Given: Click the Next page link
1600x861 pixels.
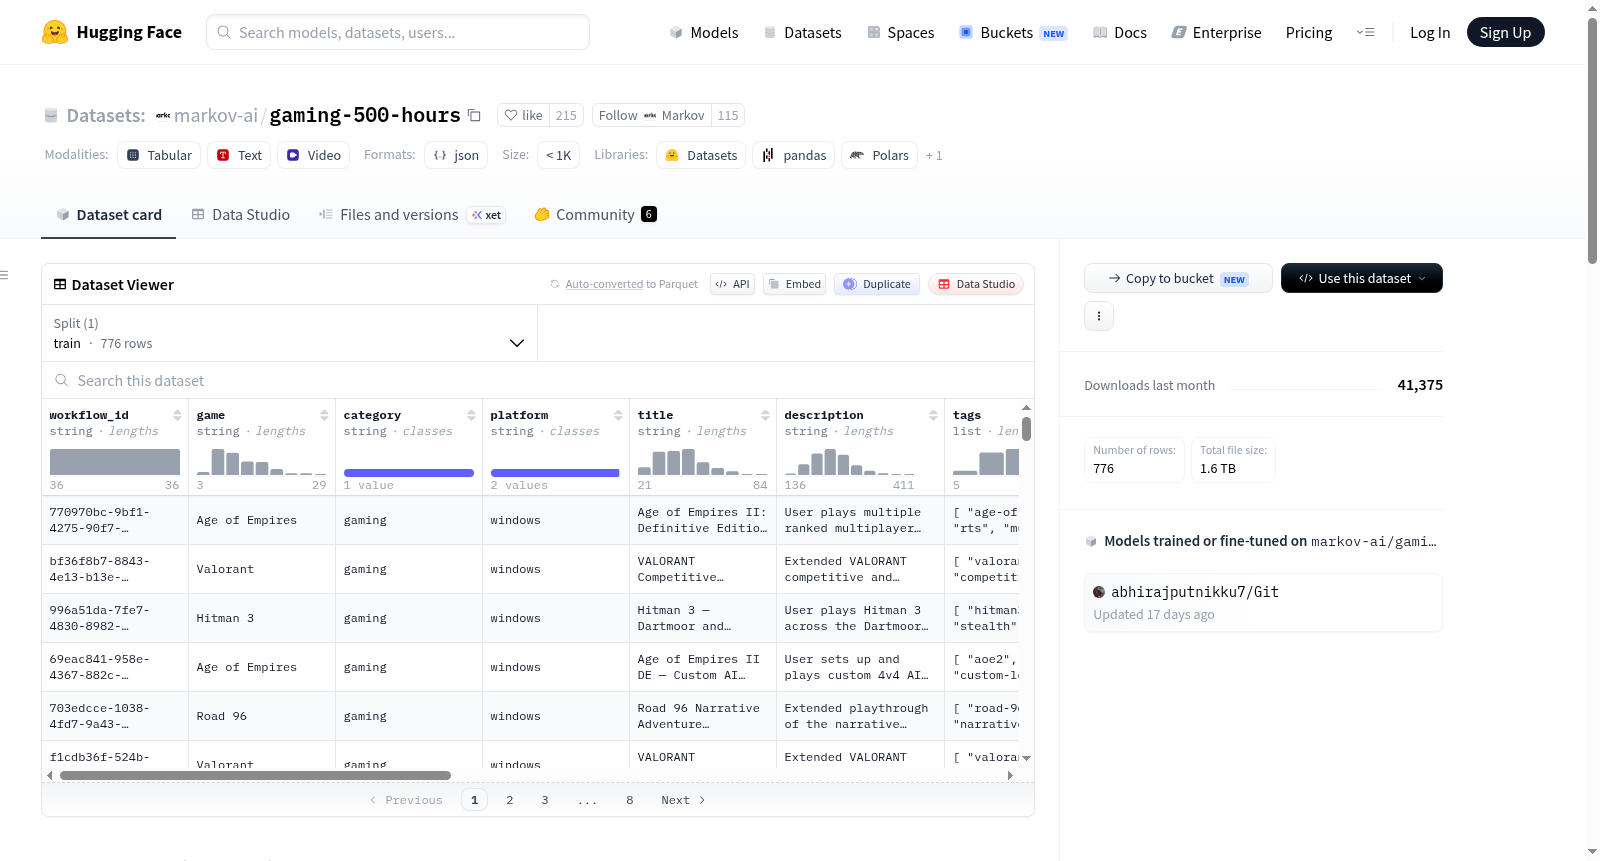Looking at the screenshot, I should (683, 800).
